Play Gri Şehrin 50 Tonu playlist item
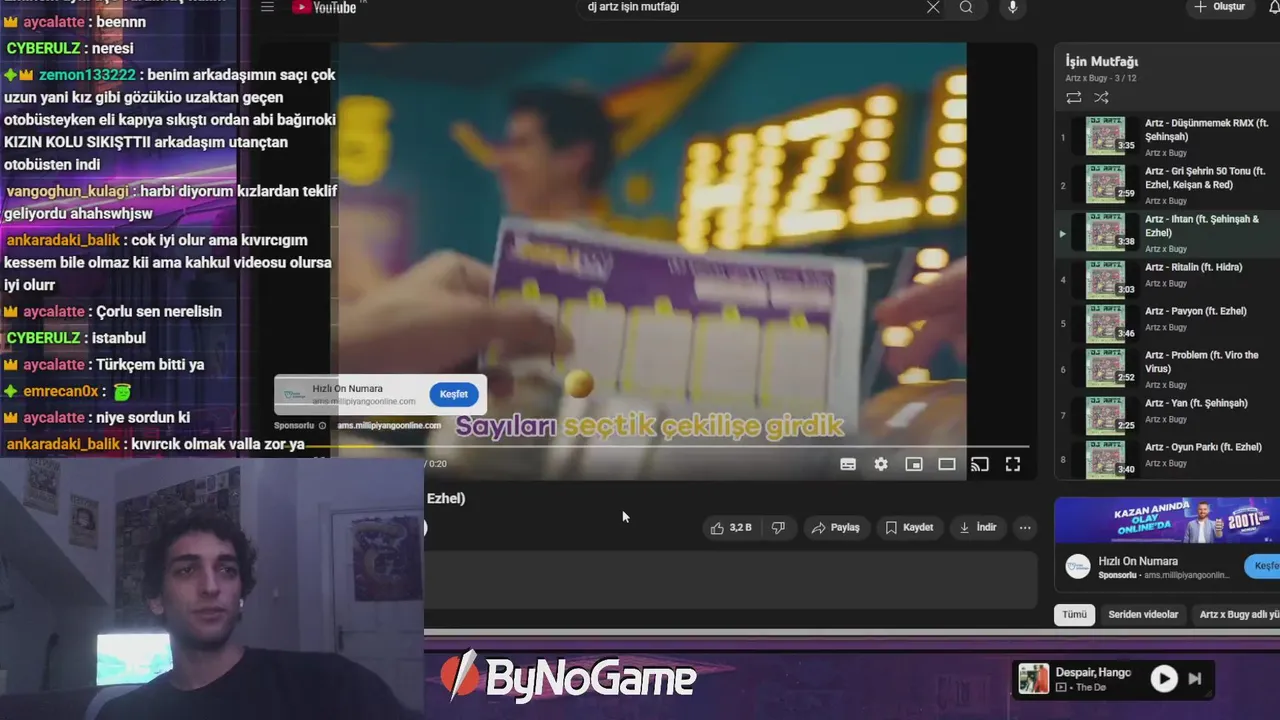1280x720 pixels. coord(1168,185)
